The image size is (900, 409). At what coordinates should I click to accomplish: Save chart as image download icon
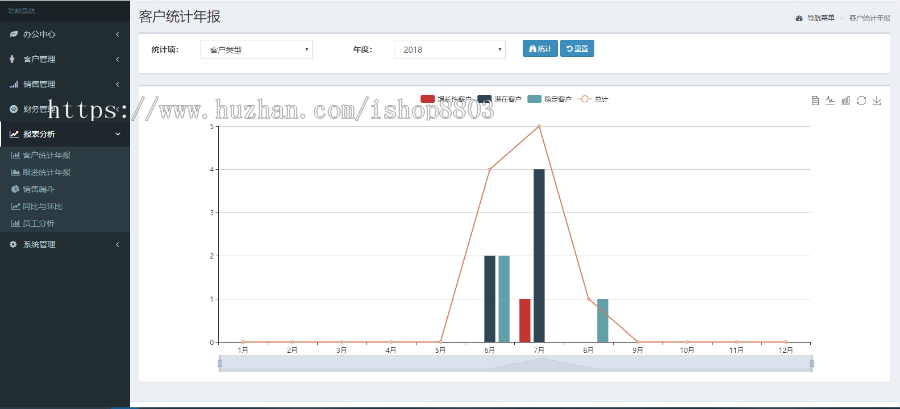876,100
